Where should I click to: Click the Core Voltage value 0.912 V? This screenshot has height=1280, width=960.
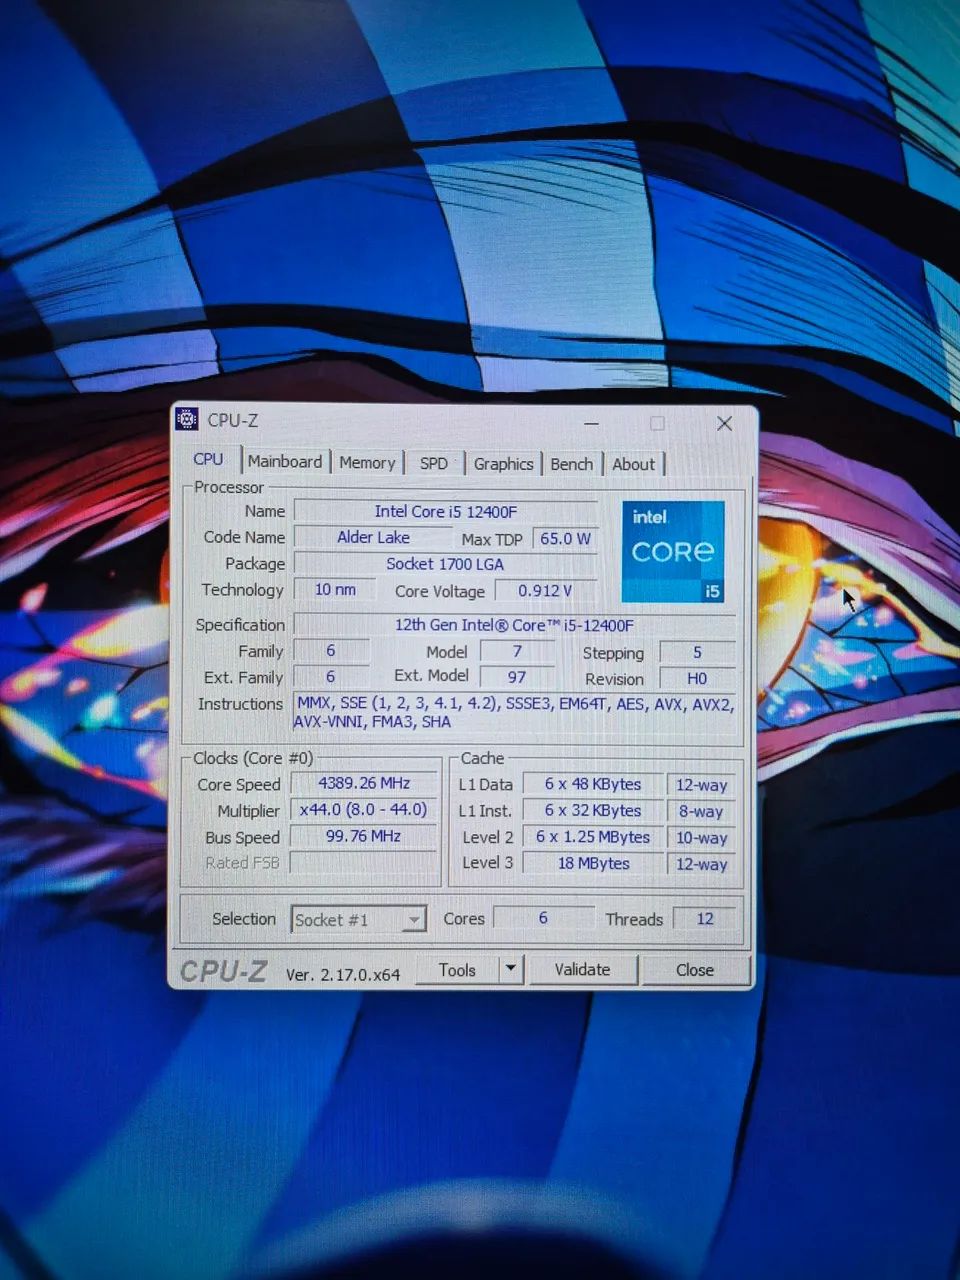pos(546,591)
